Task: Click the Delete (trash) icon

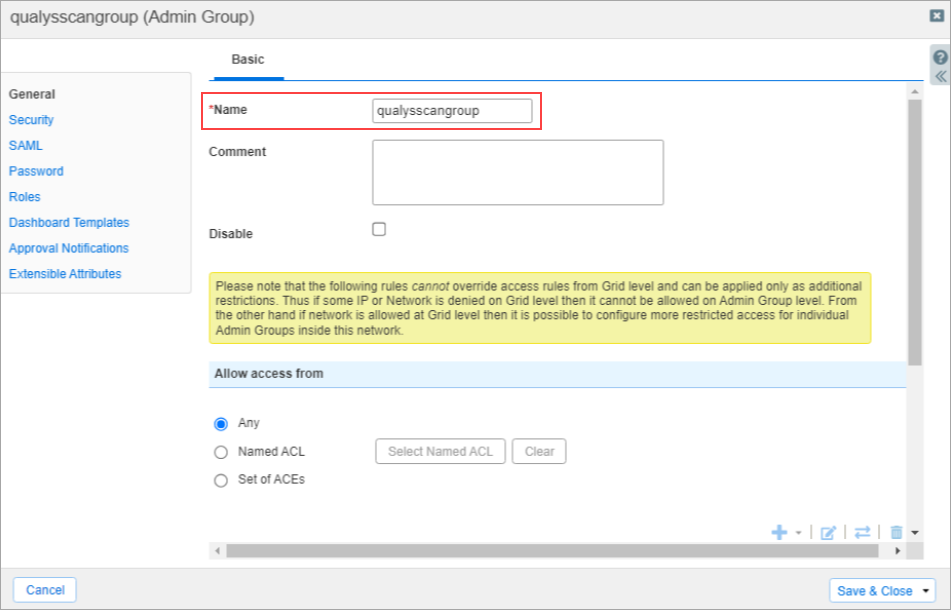Action: pos(895,532)
